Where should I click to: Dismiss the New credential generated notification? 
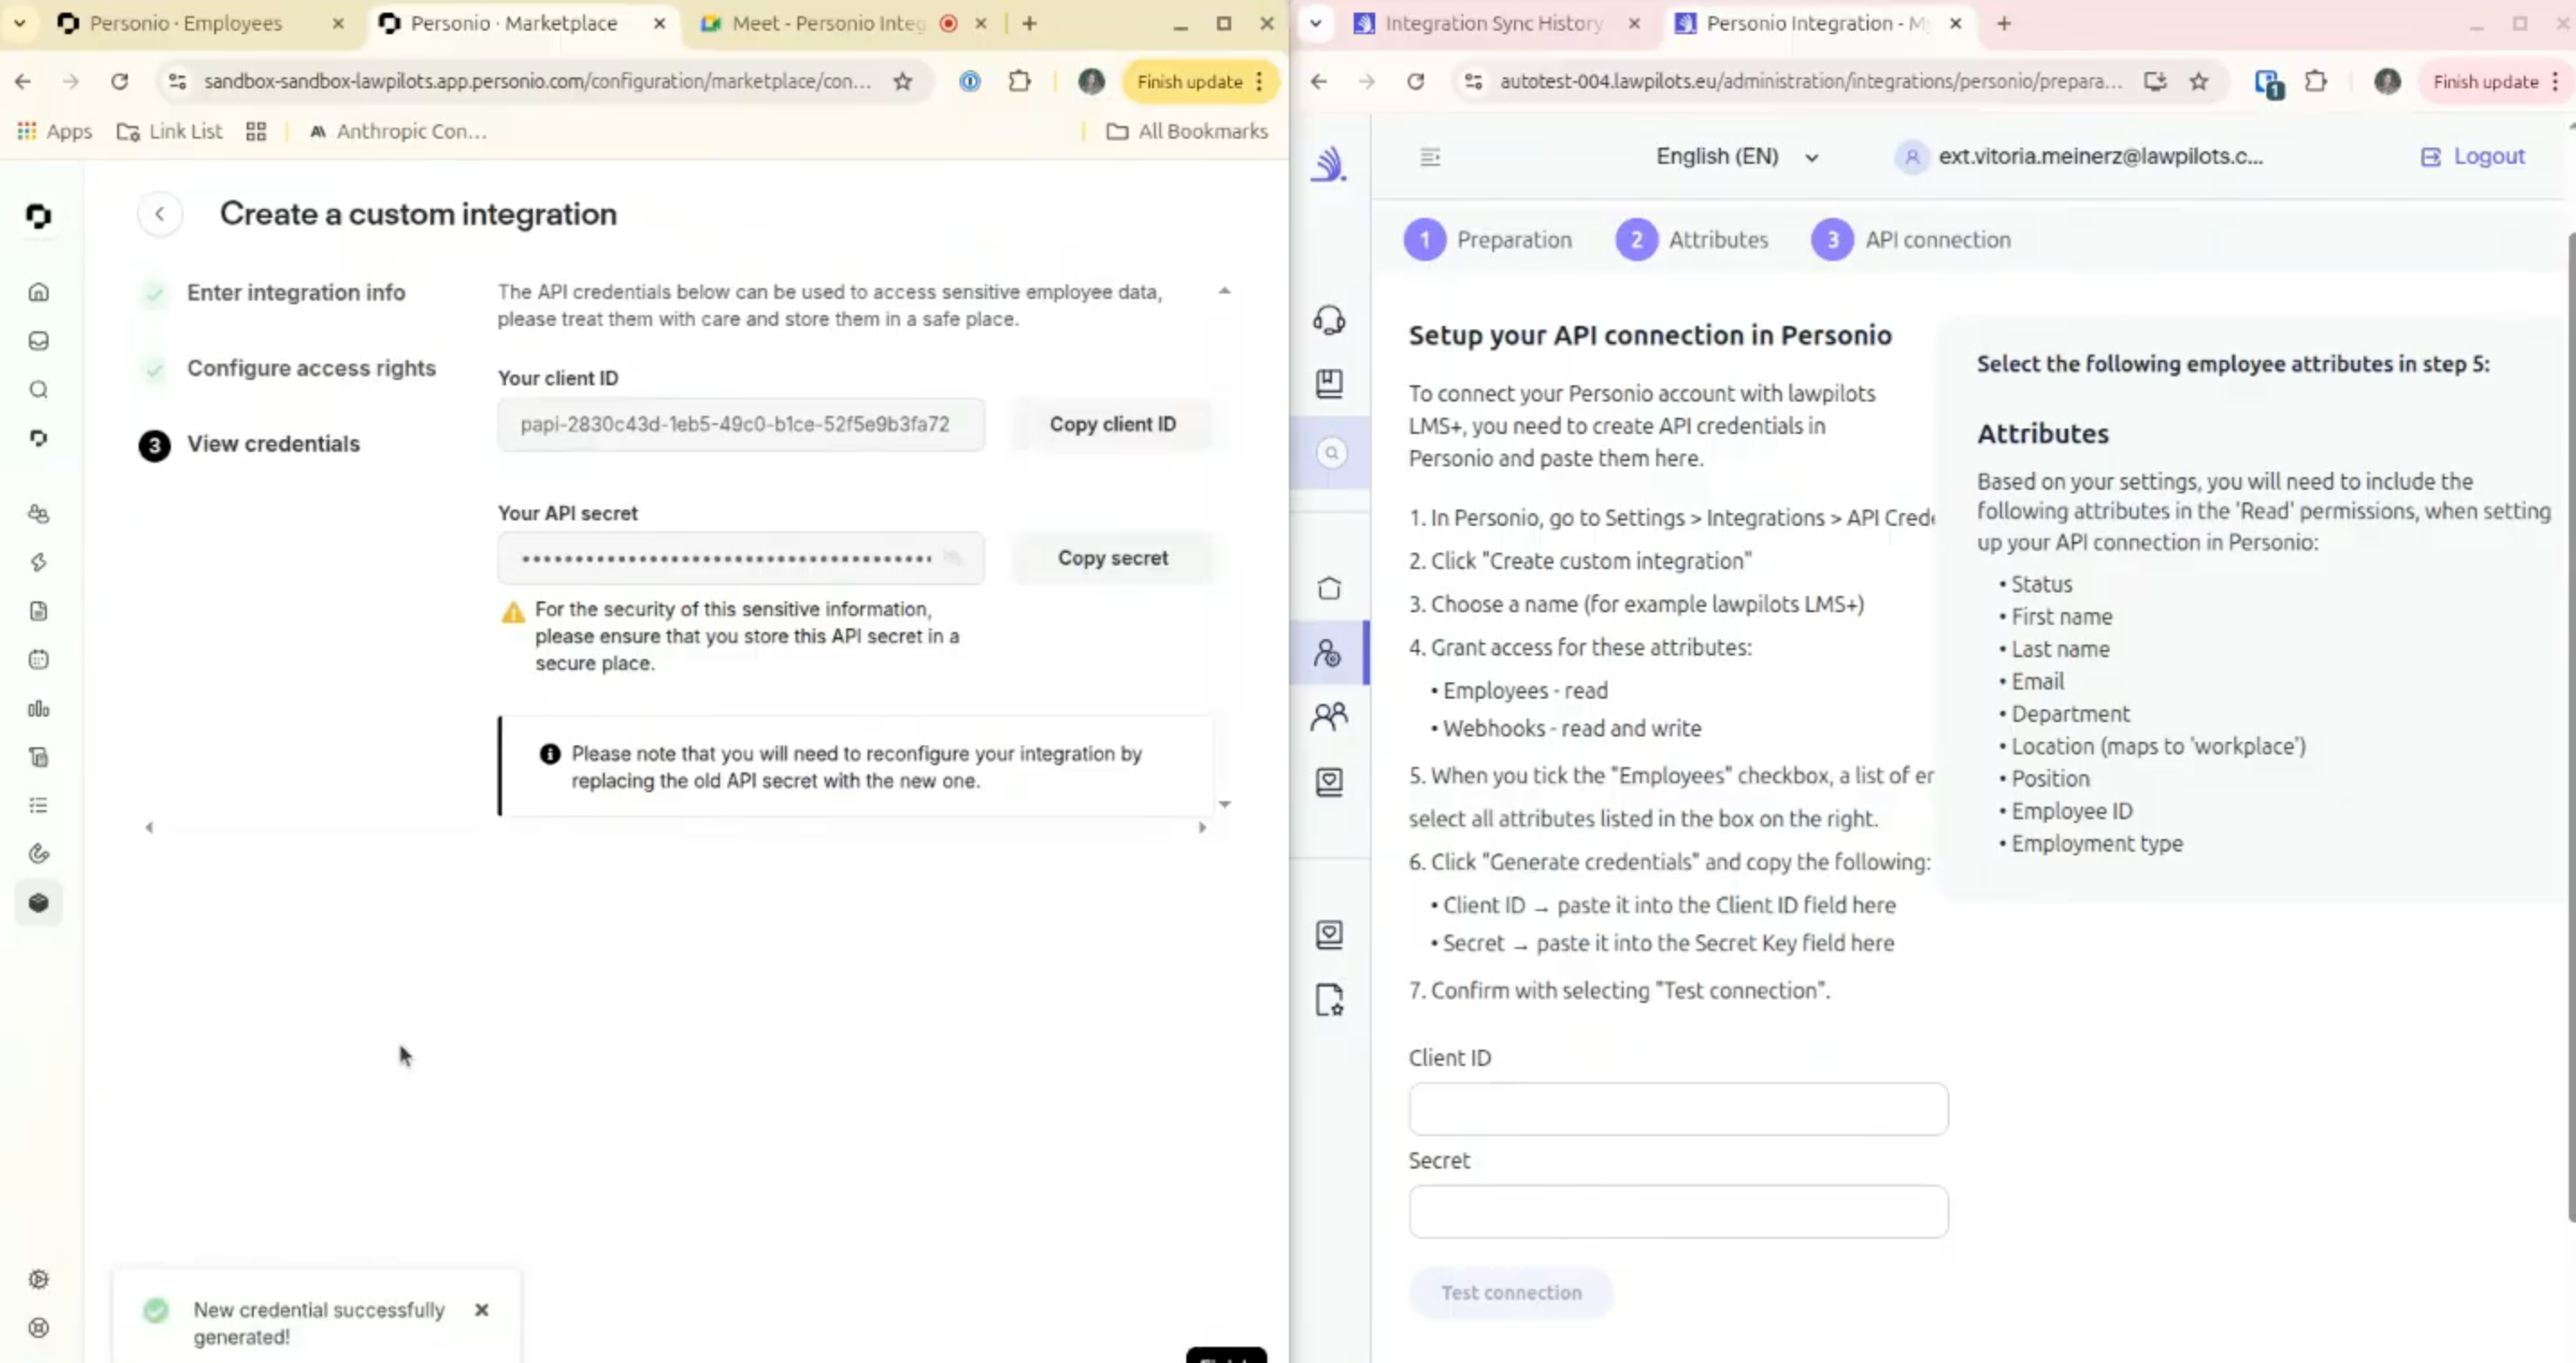click(482, 1310)
